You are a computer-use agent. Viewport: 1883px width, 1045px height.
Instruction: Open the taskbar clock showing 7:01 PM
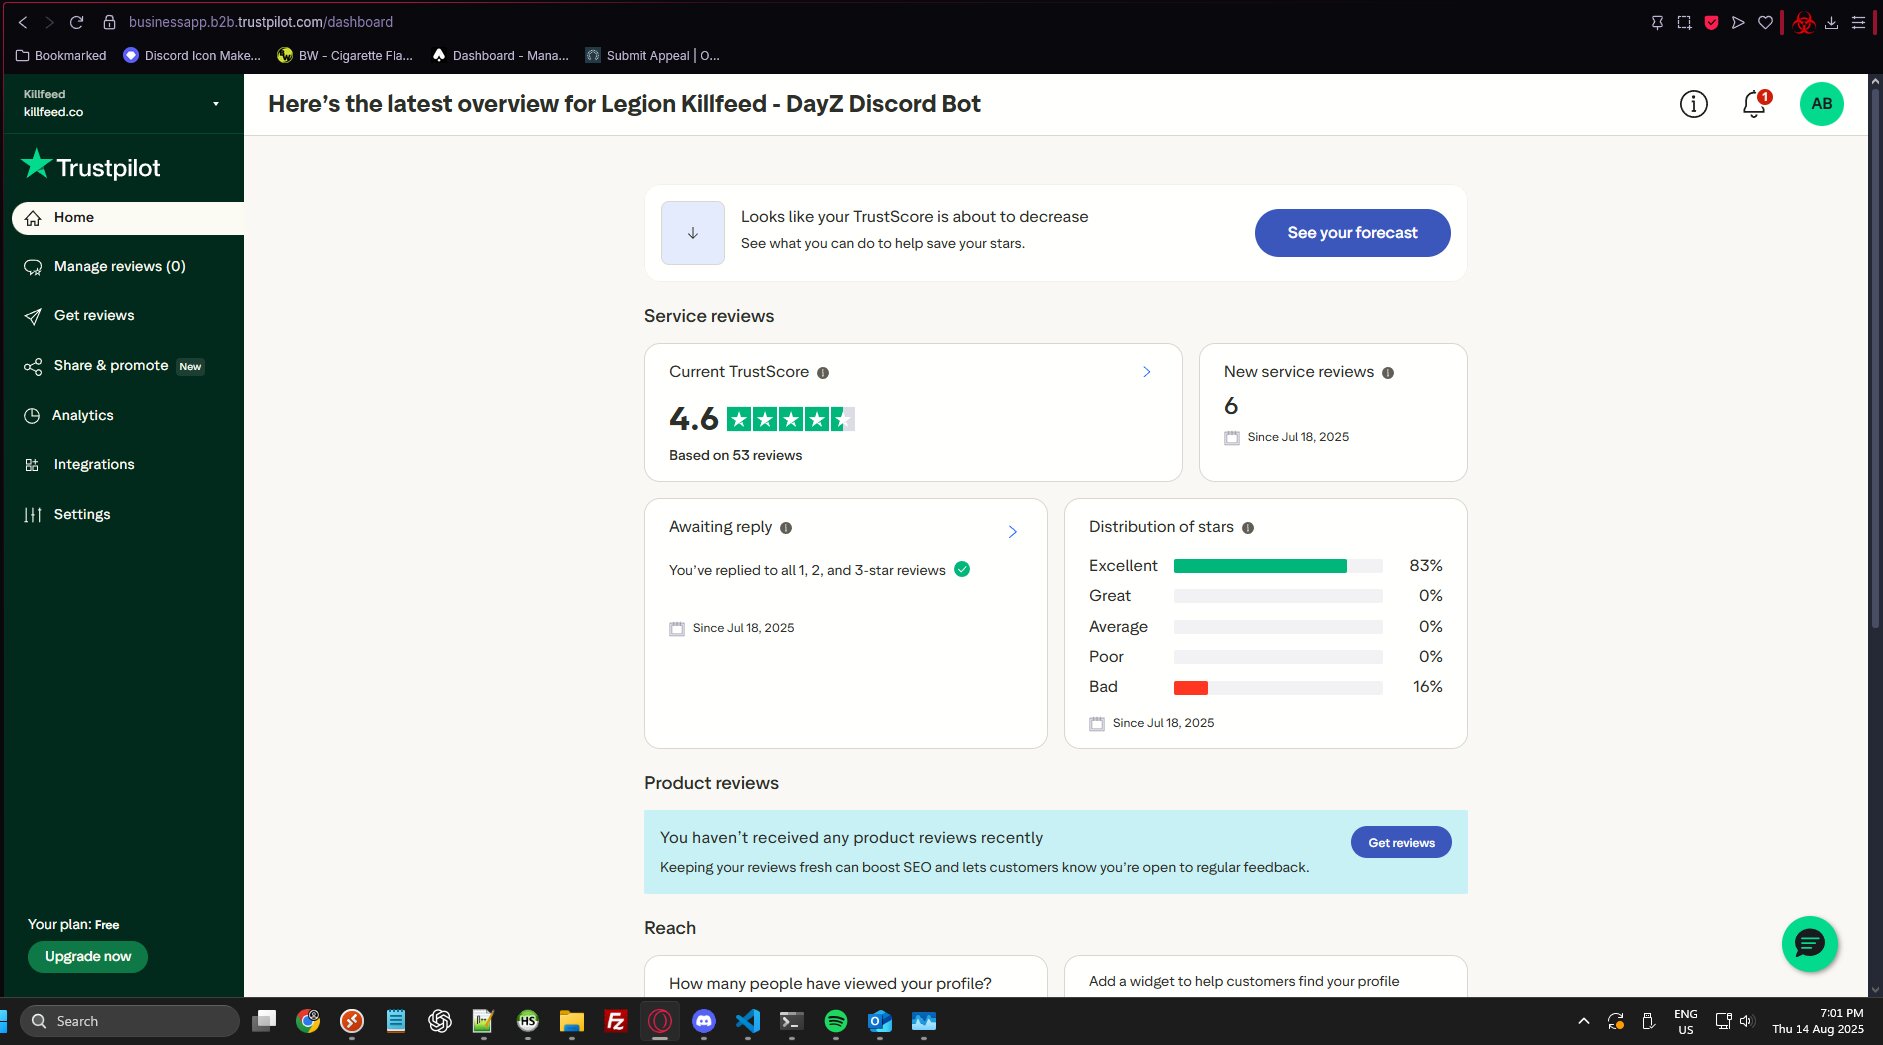click(x=1818, y=1021)
